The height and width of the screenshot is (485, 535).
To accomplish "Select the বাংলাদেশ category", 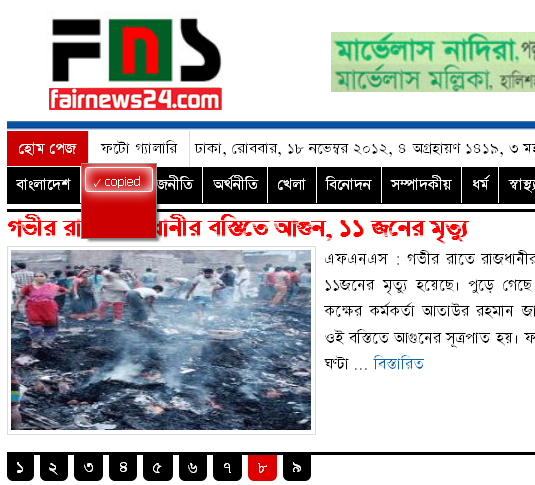I will click(x=43, y=185).
